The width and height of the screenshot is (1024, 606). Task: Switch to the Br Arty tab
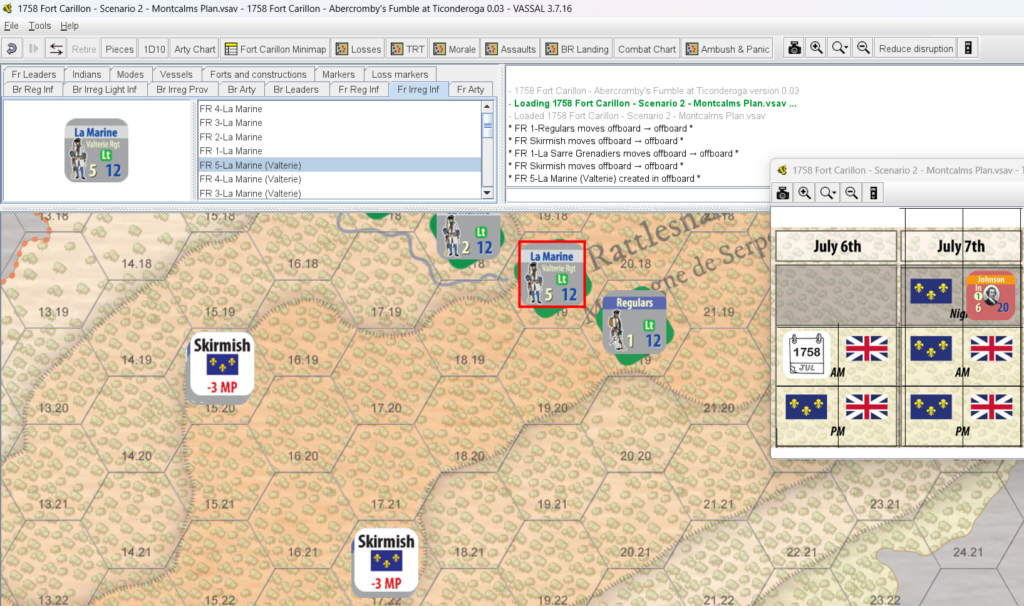click(x=241, y=89)
